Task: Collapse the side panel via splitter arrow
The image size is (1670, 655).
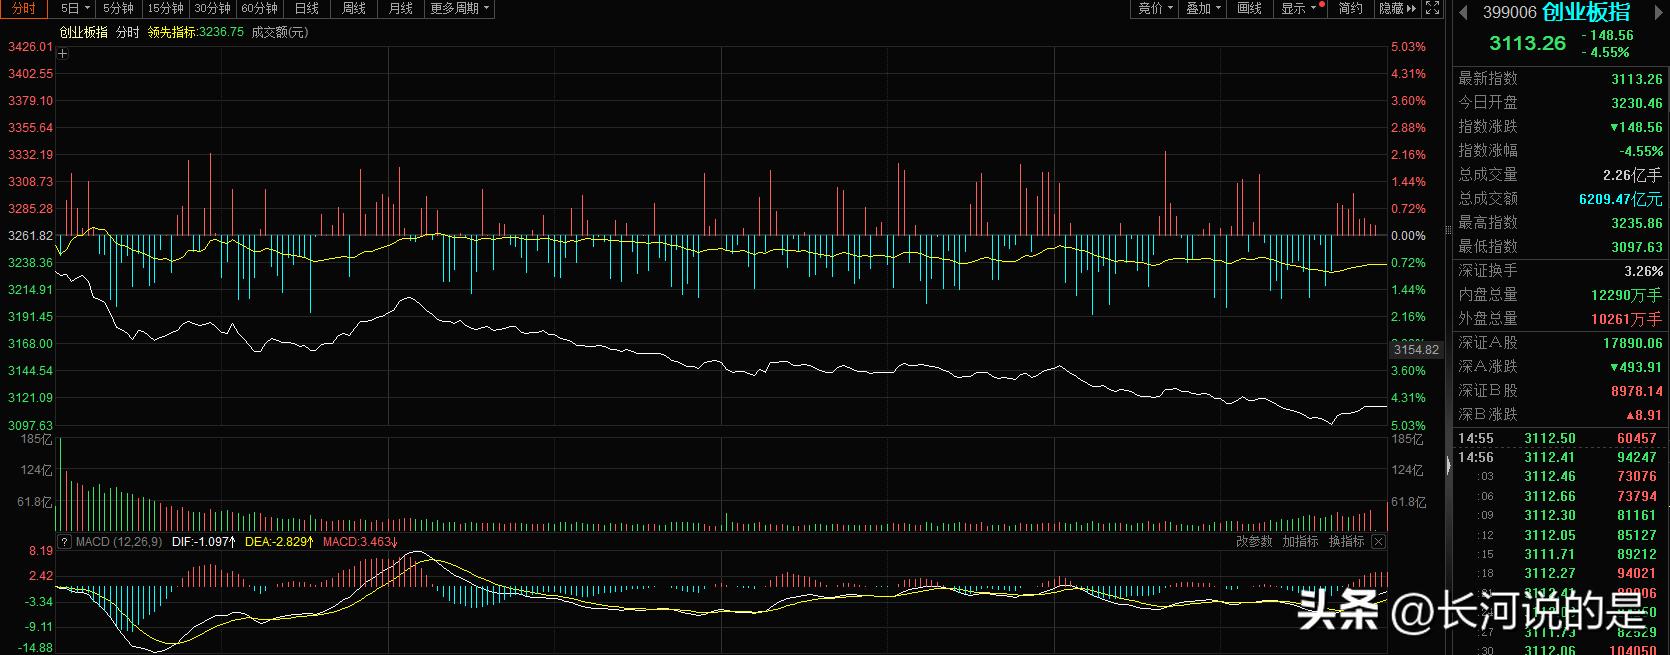Action: tap(1448, 466)
